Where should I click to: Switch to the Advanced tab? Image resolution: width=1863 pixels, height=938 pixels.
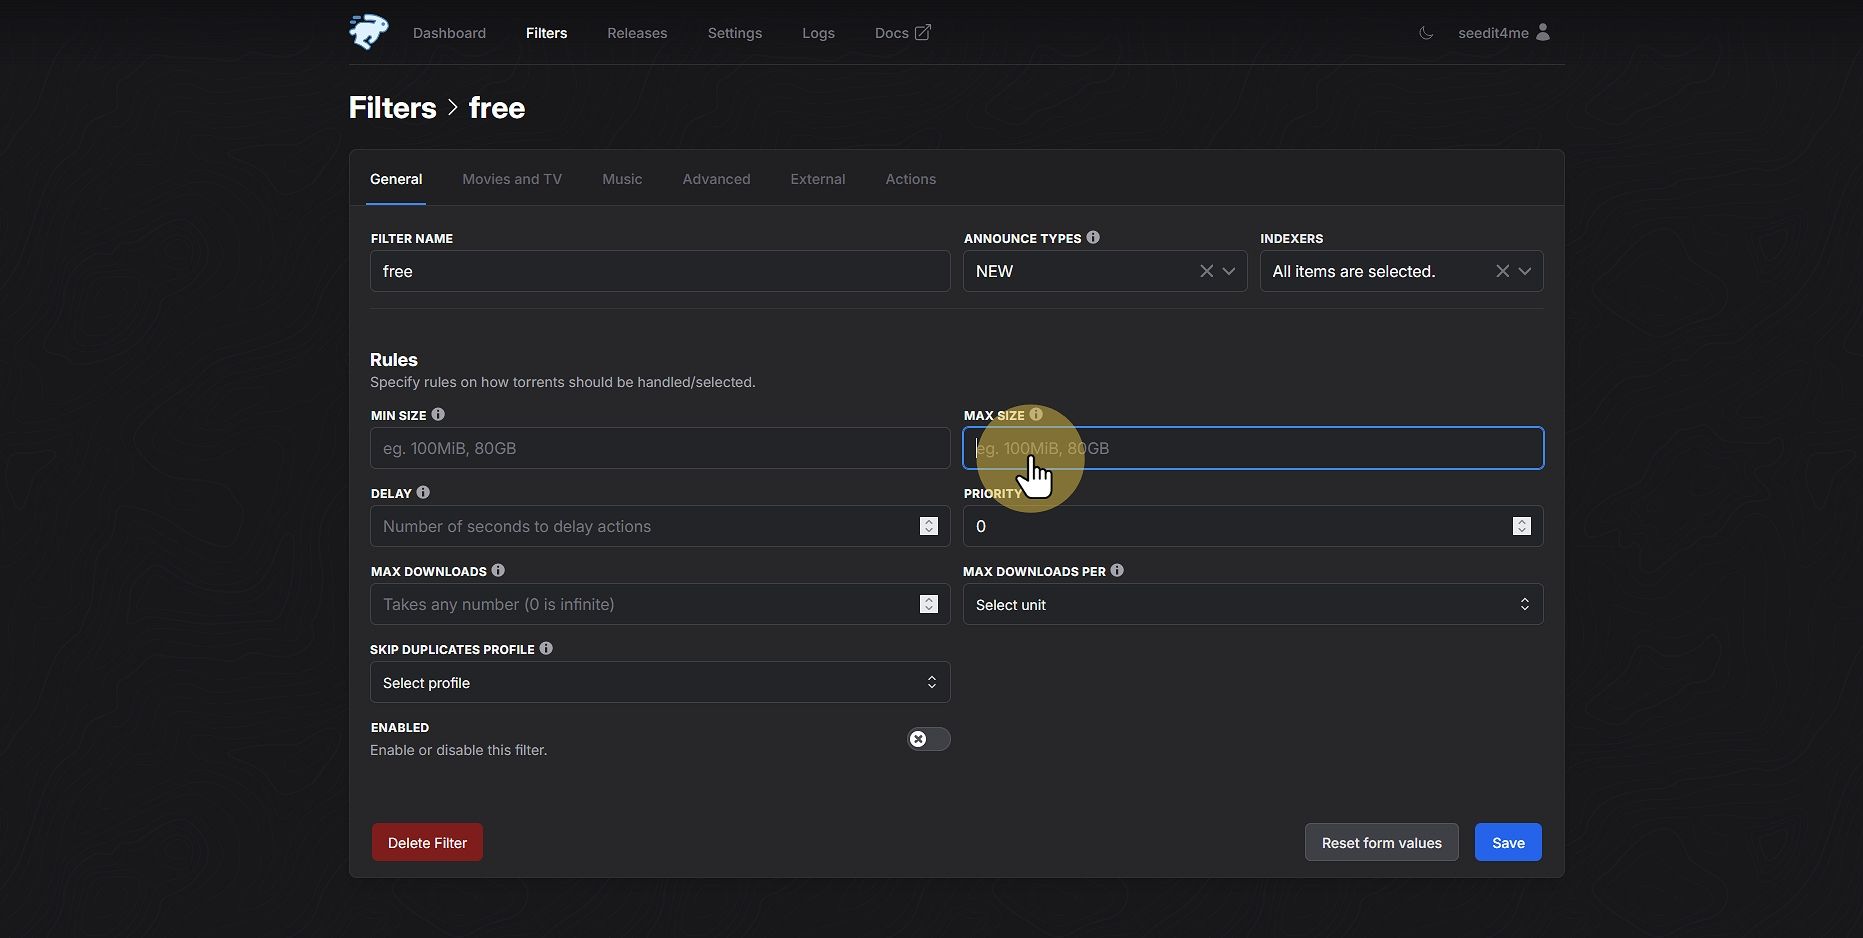pos(716,179)
